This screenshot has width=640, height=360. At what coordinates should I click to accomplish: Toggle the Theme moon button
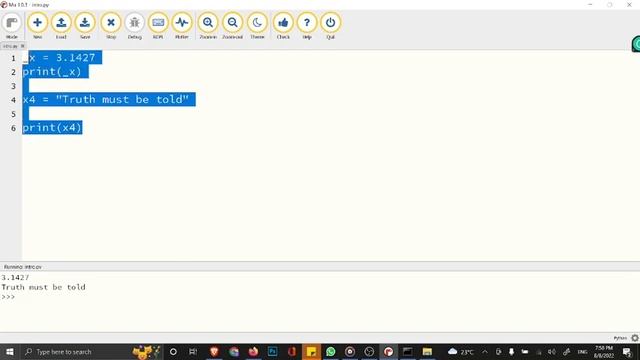click(x=257, y=26)
